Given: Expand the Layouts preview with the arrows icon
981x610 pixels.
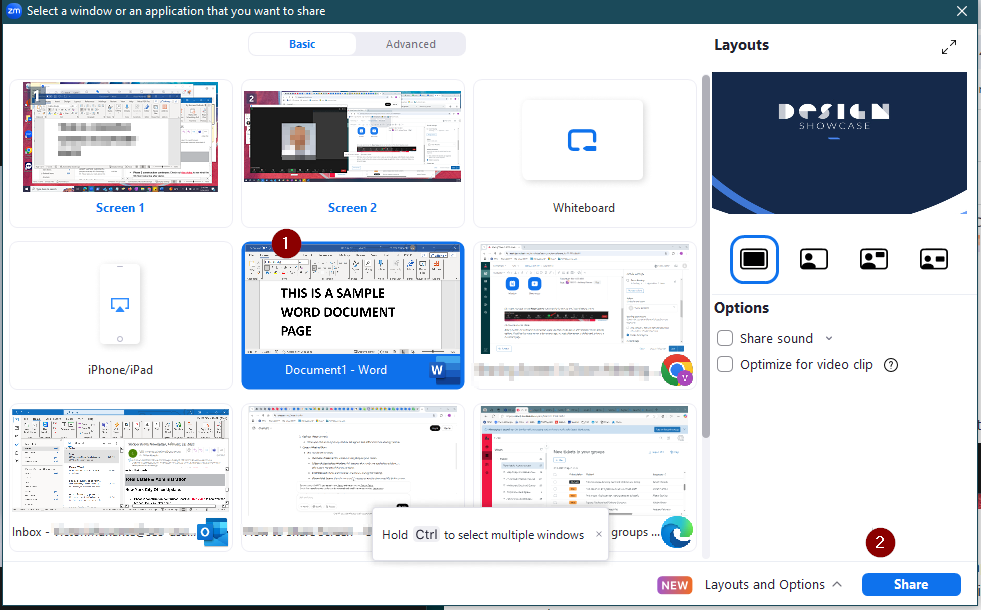Looking at the screenshot, I should 949,47.
